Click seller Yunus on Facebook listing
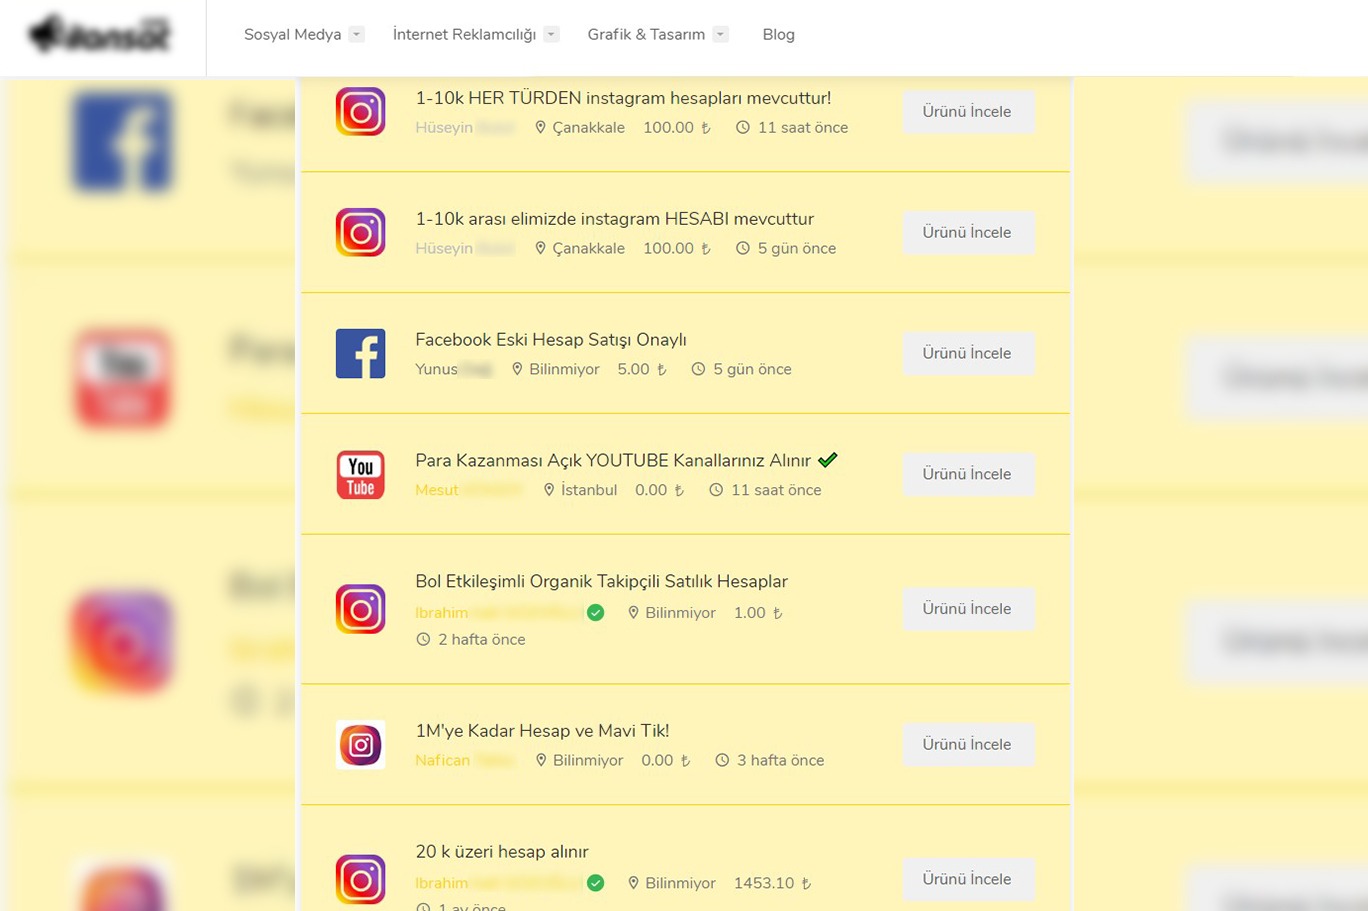This screenshot has height=911, width=1368. pyautogui.click(x=455, y=370)
